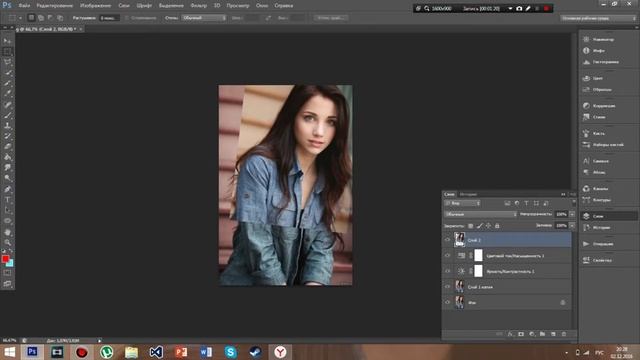Open the 'Файл' menu
This screenshot has height=360, width=640.
coord(24,6)
